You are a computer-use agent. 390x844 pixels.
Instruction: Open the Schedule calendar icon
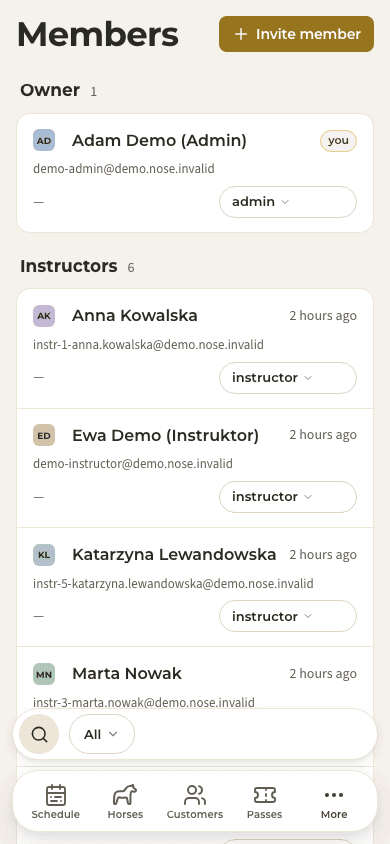[55, 795]
